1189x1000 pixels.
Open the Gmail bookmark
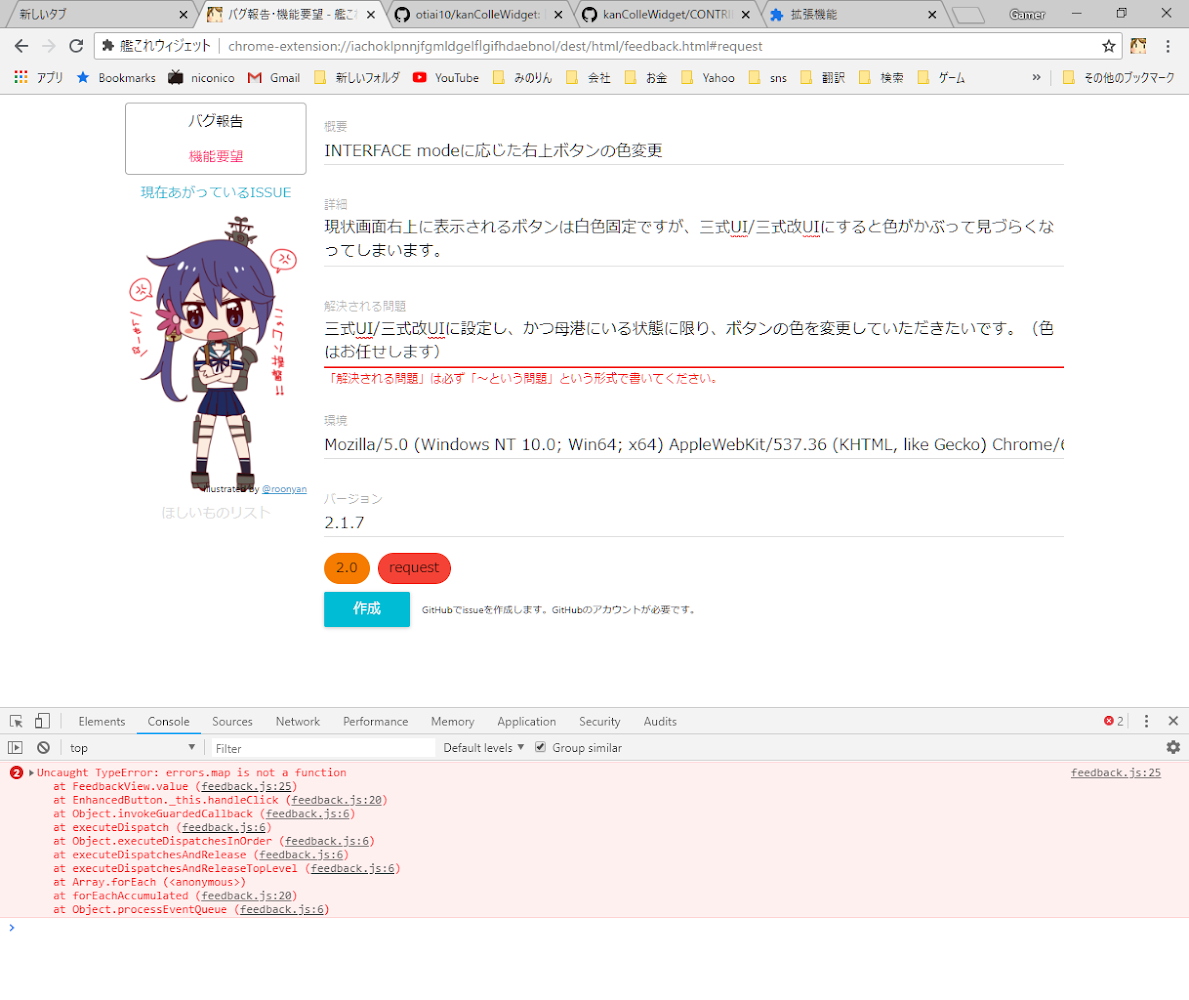(x=274, y=77)
